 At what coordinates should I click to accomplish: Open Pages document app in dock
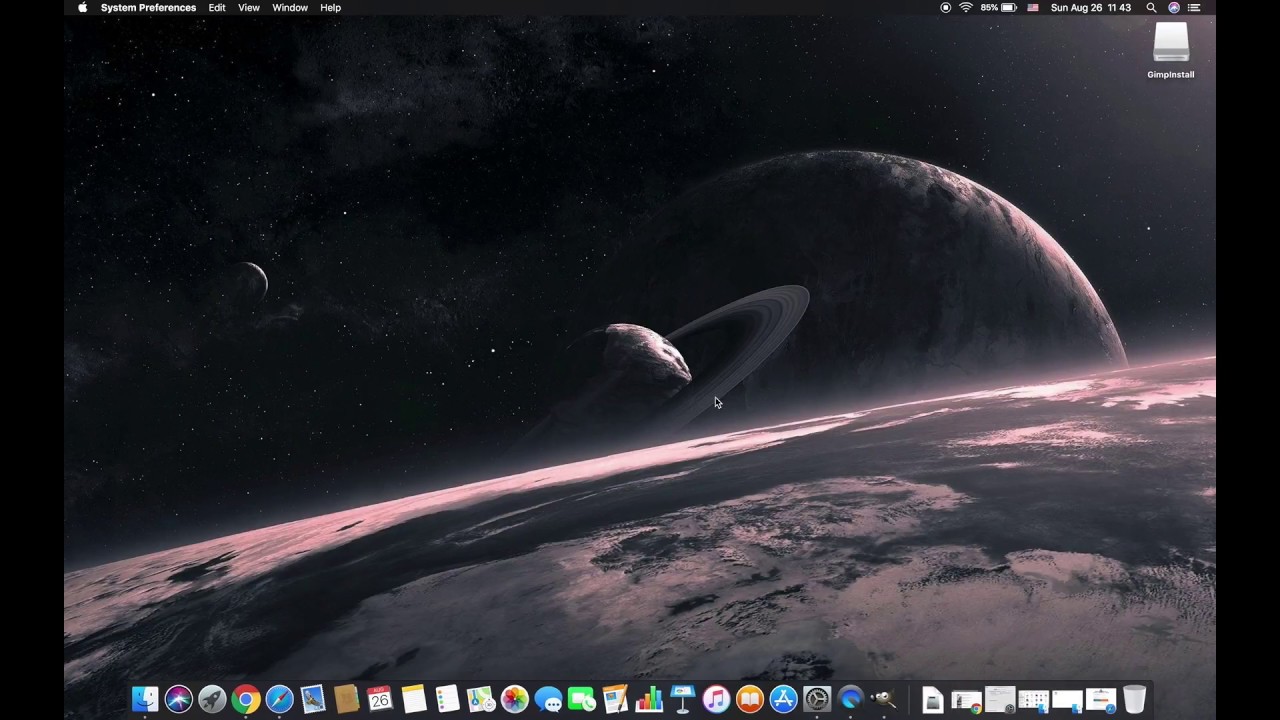[x=615, y=699]
